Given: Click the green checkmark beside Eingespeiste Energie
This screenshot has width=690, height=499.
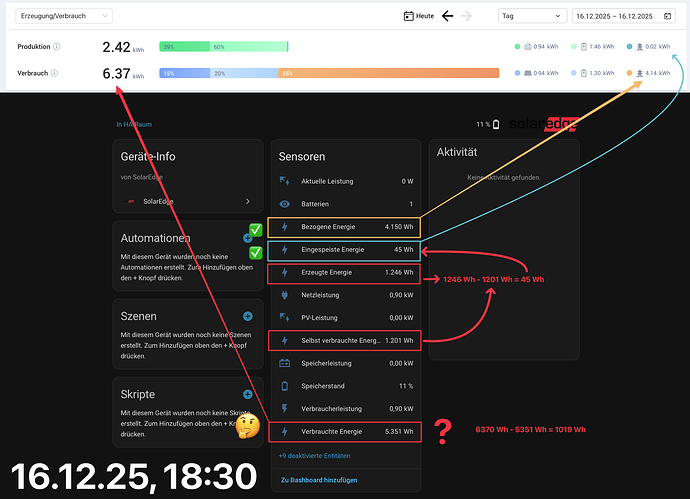Looking at the screenshot, I should pos(256,253).
